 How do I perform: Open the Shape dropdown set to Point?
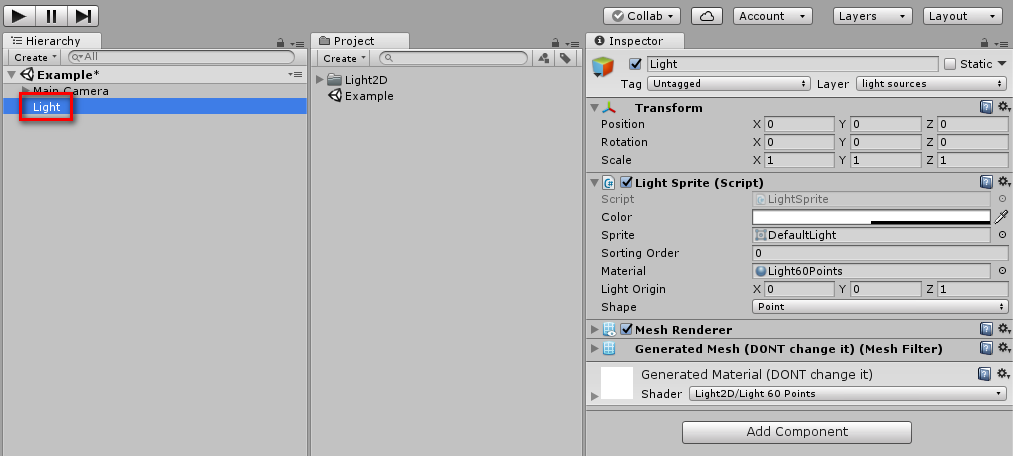click(880, 307)
